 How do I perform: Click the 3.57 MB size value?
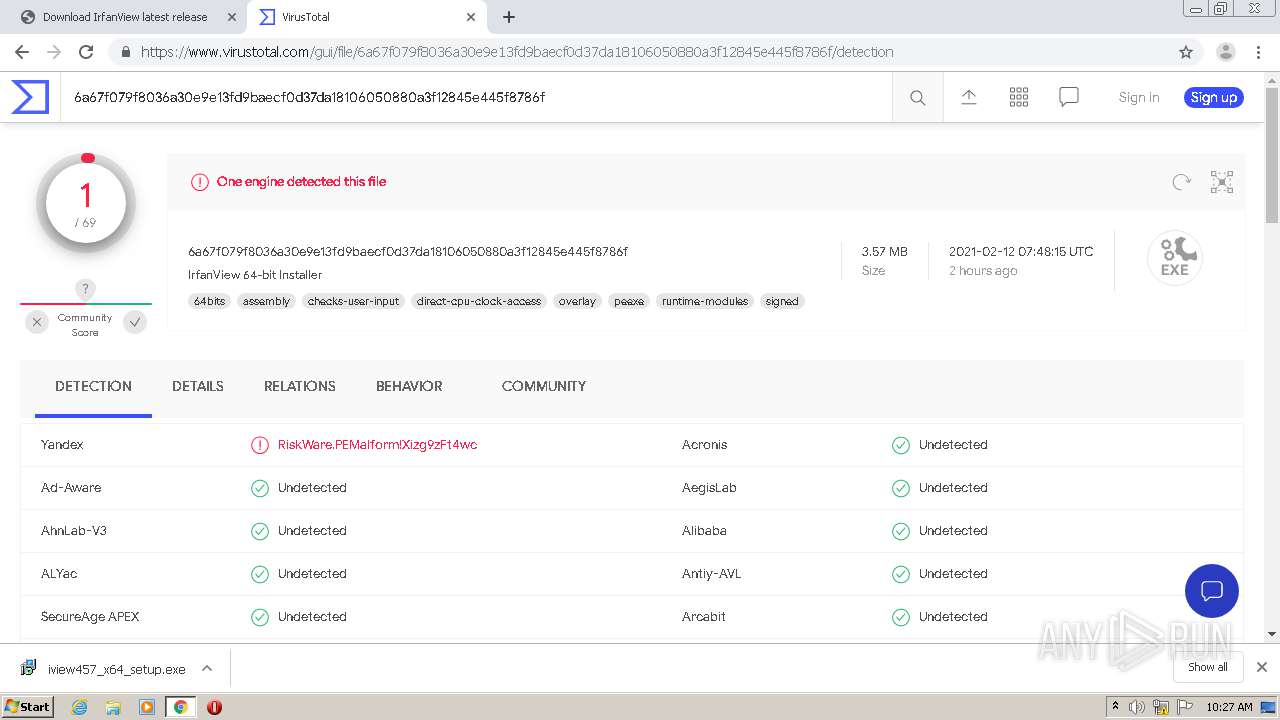point(885,252)
